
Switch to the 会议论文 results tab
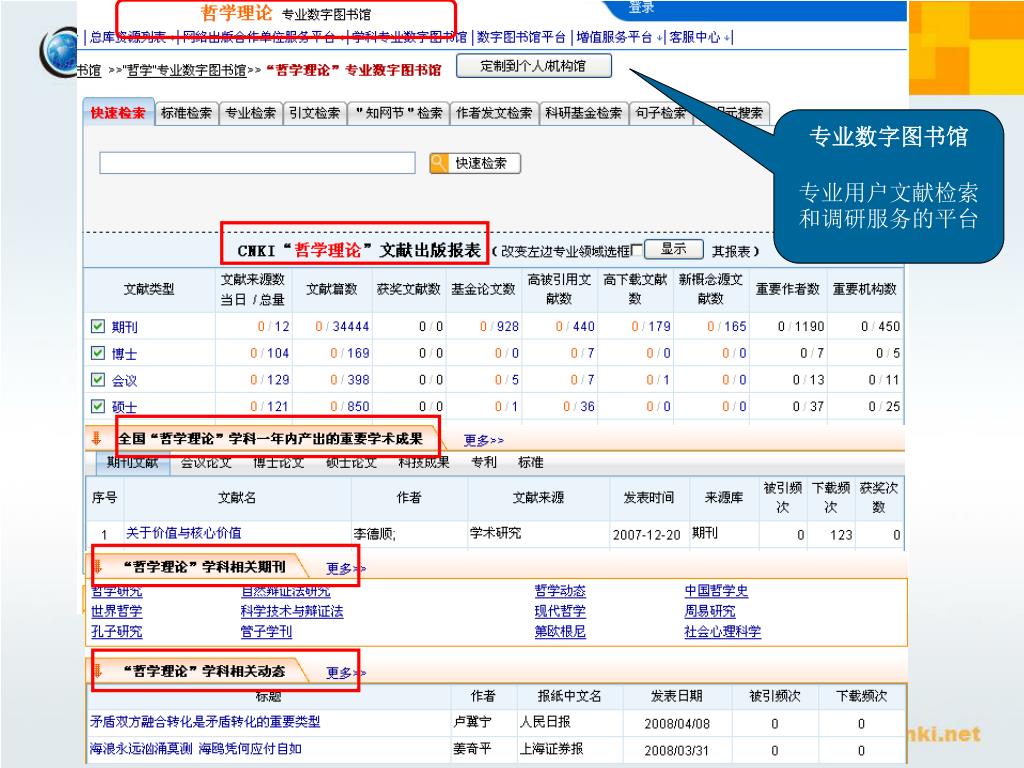(206, 462)
